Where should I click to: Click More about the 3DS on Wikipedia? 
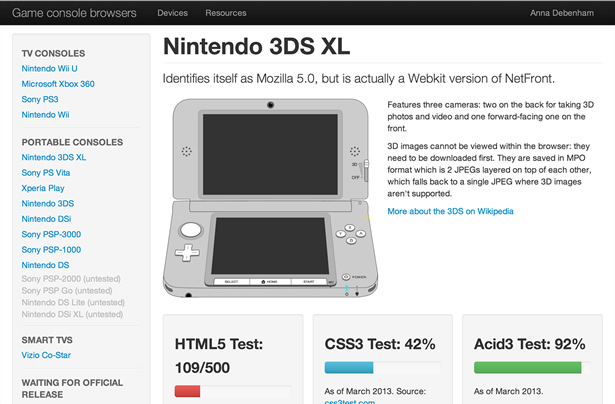pos(450,211)
